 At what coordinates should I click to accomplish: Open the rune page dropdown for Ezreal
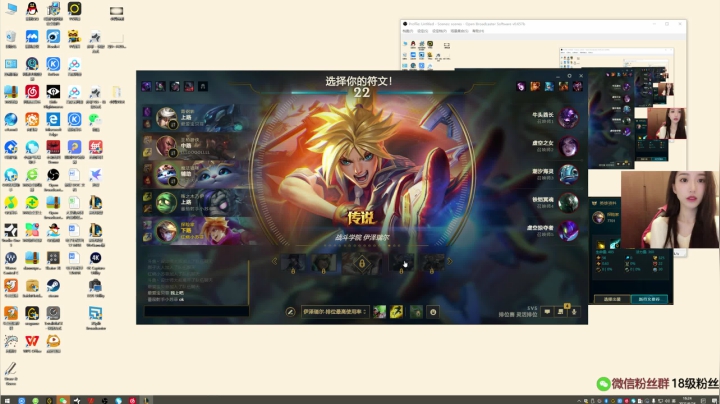coord(335,312)
